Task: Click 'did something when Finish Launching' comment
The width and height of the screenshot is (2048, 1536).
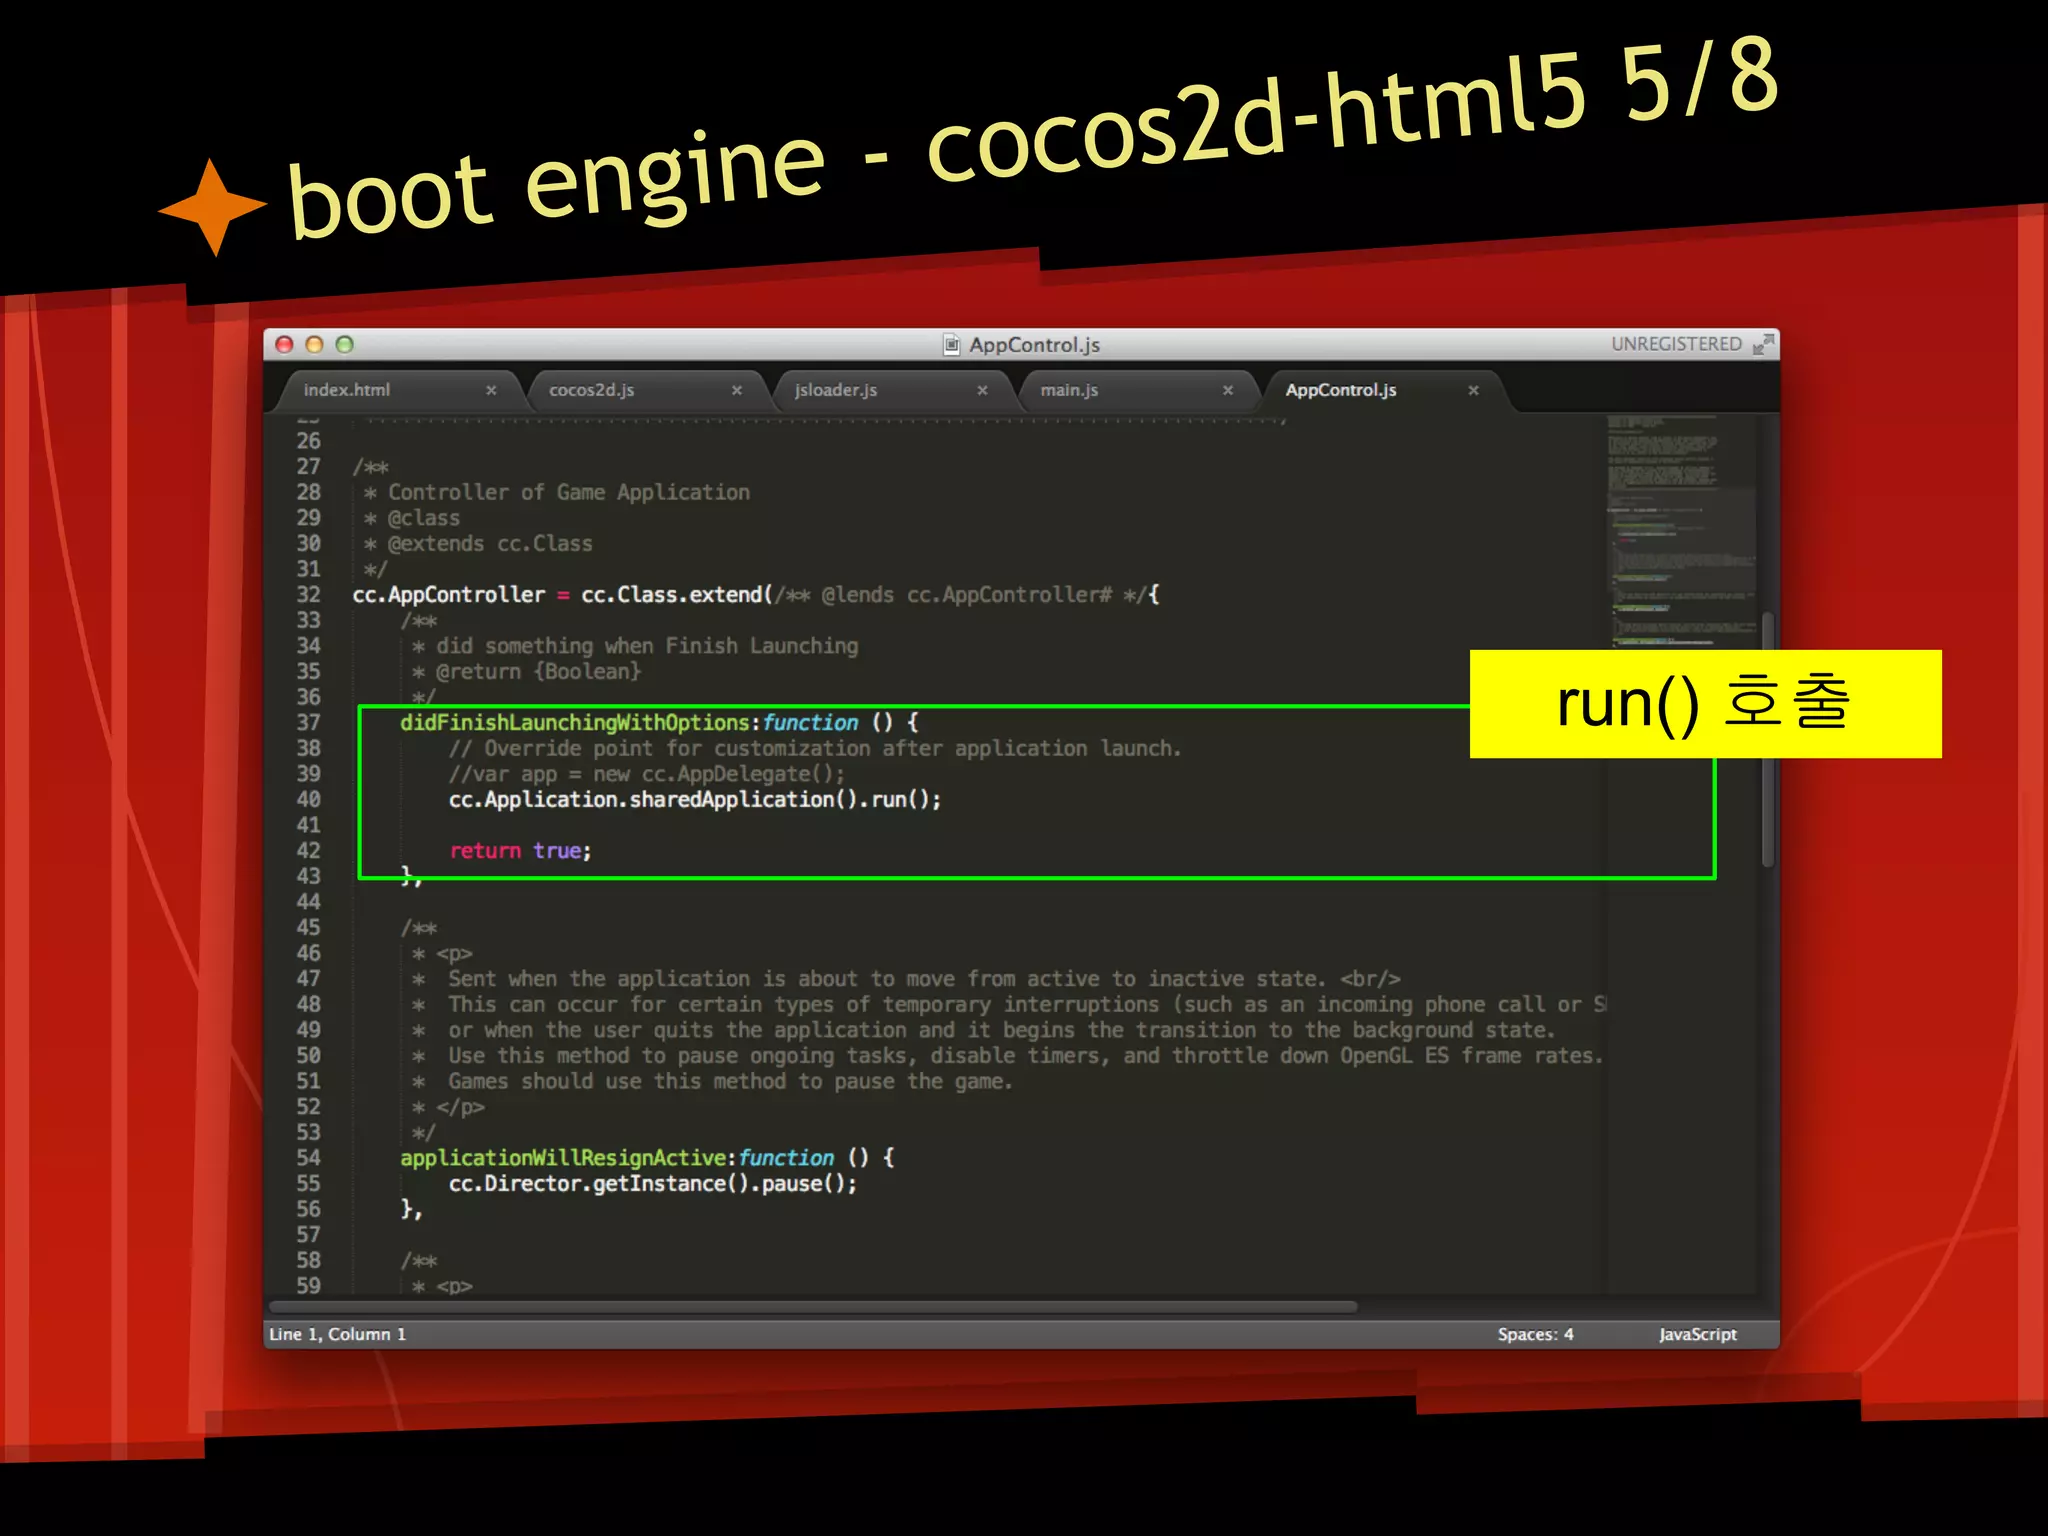Action: 647,646
